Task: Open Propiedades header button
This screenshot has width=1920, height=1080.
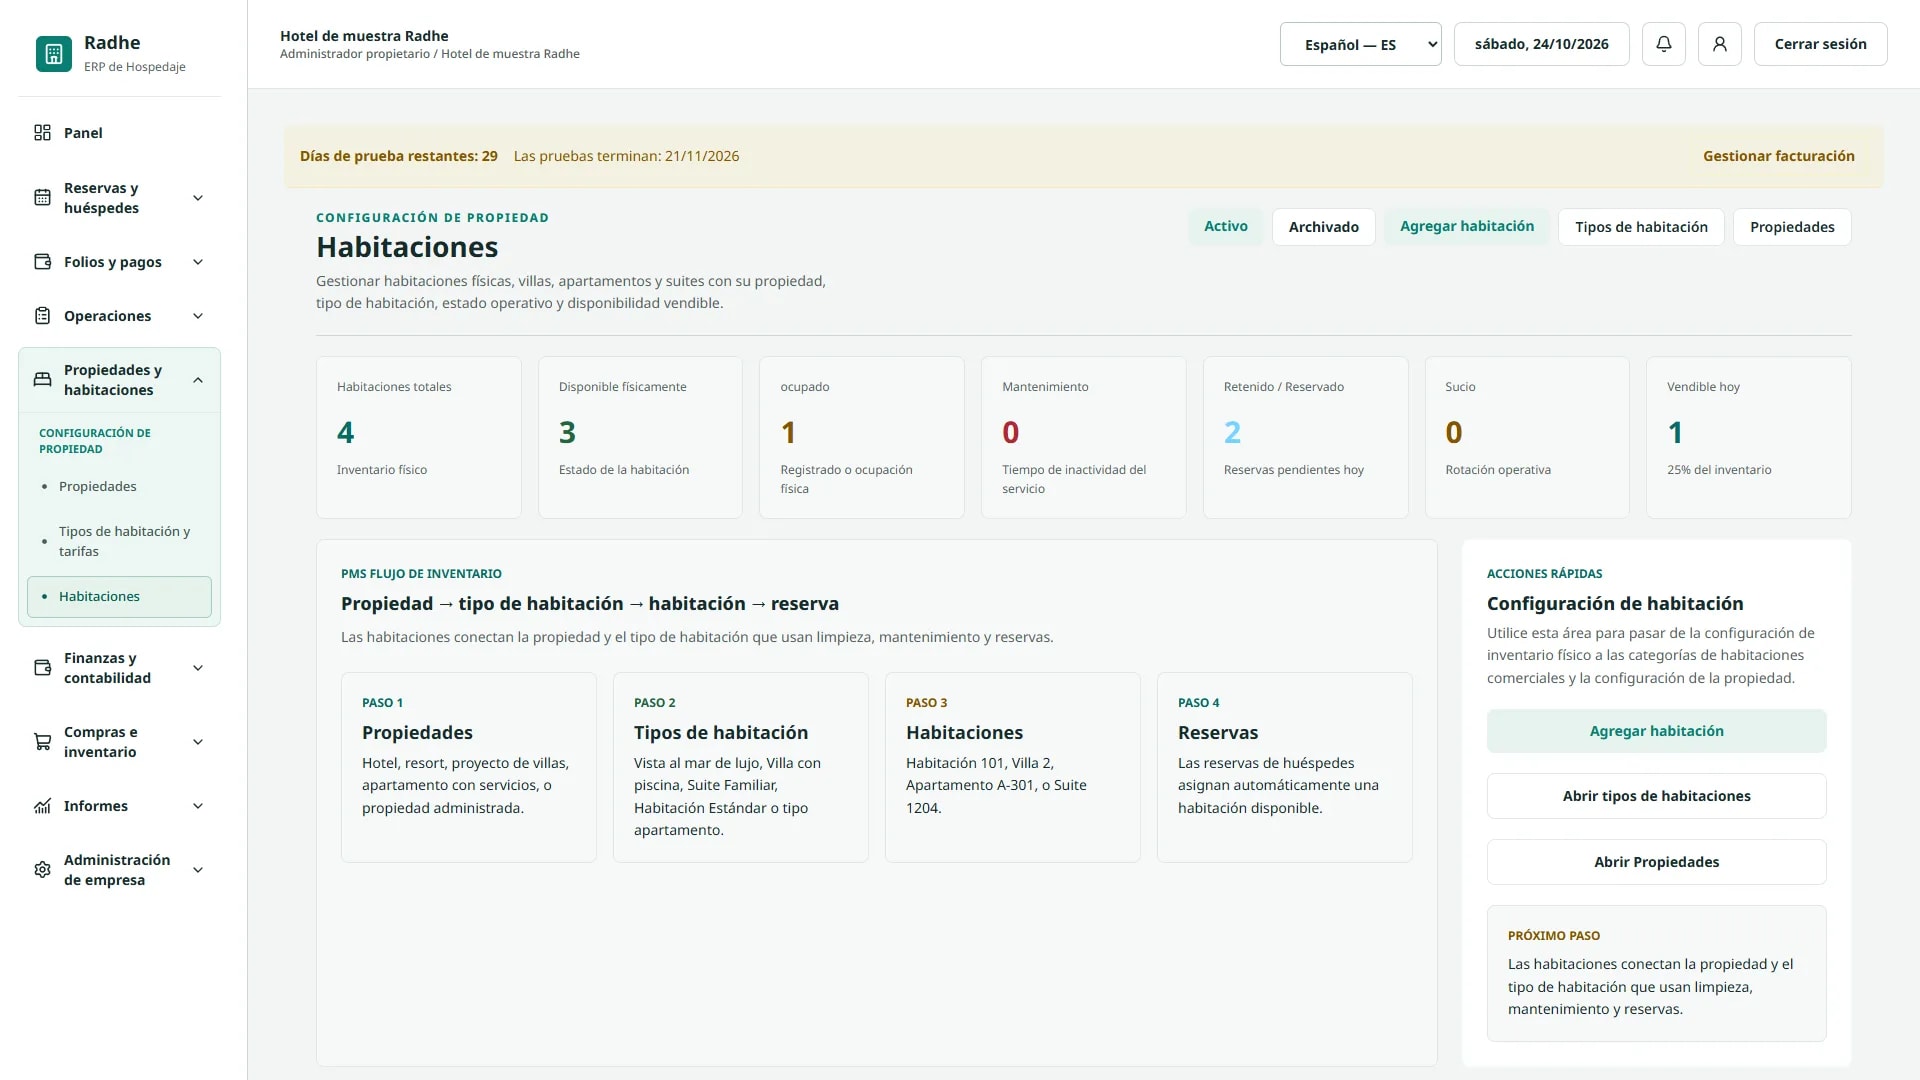Action: coord(1792,227)
